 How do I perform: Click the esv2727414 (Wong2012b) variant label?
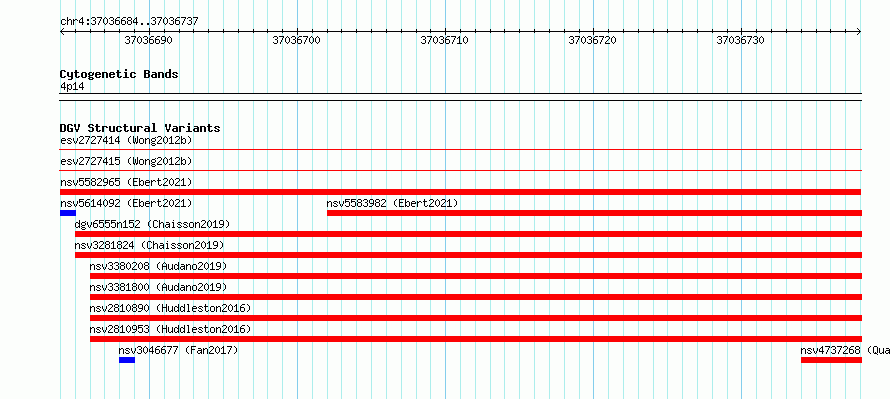click(x=126, y=140)
